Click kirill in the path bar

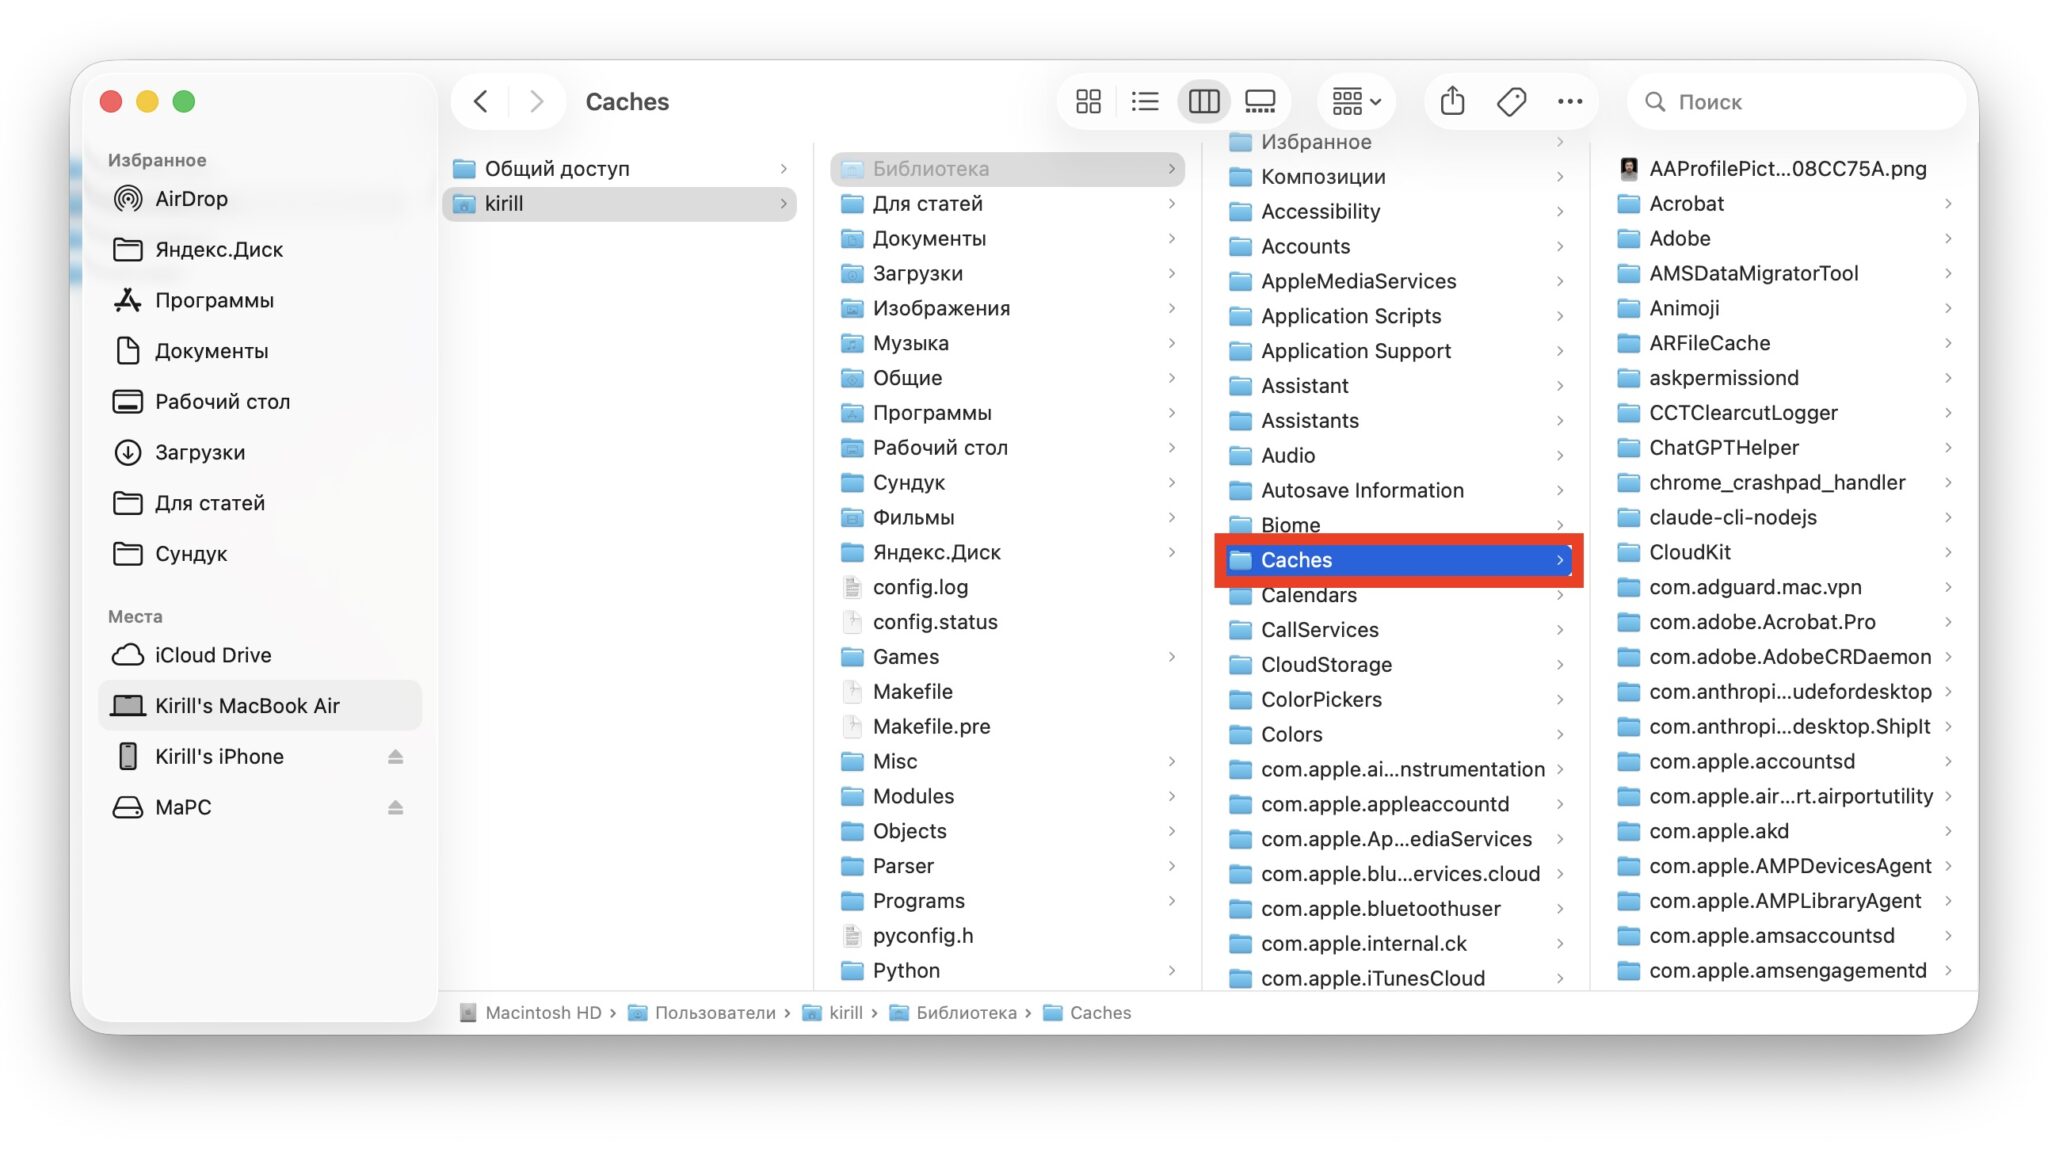tap(832, 1013)
